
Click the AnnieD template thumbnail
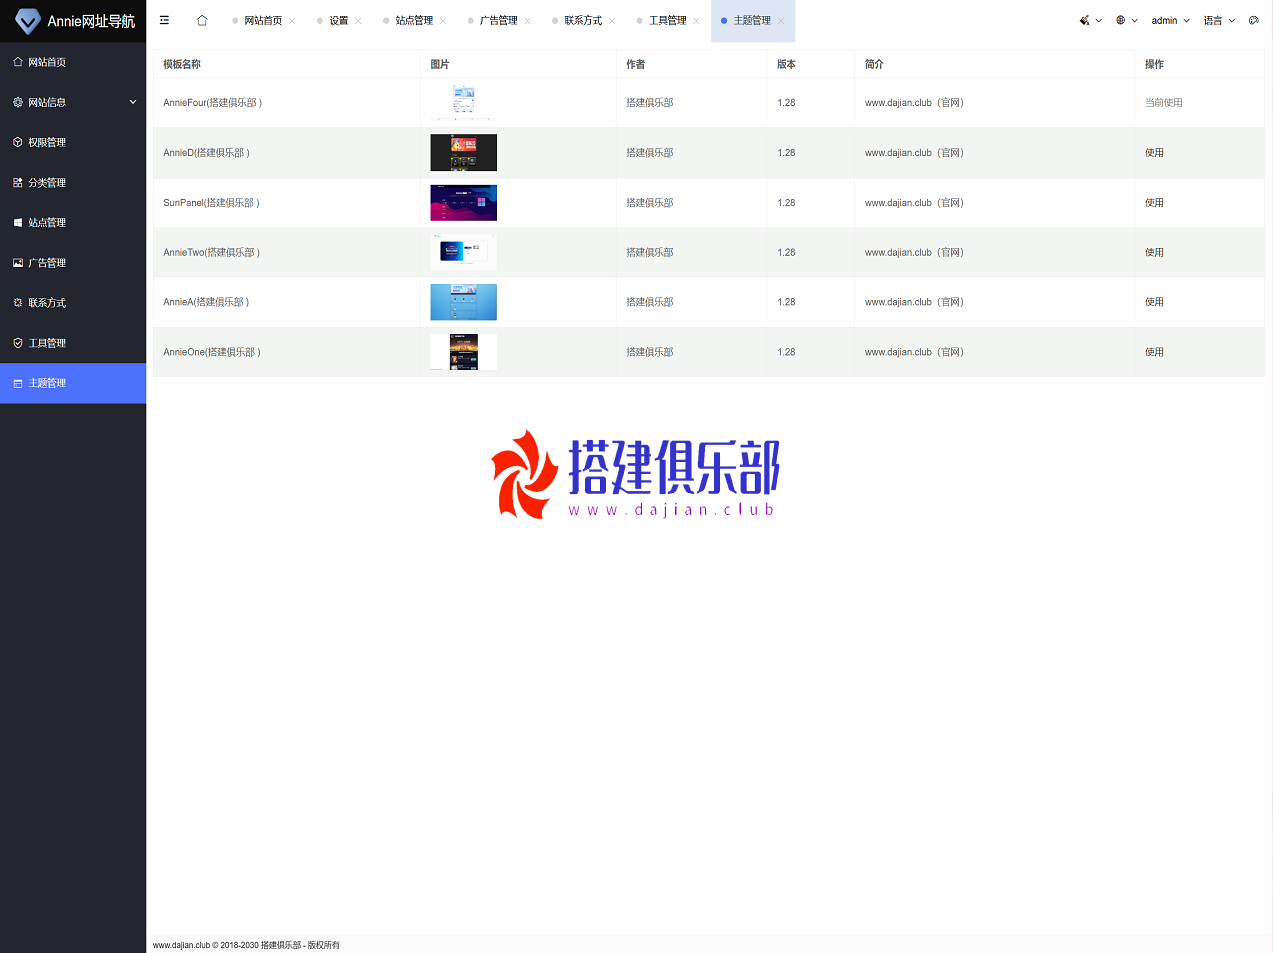tap(463, 152)
